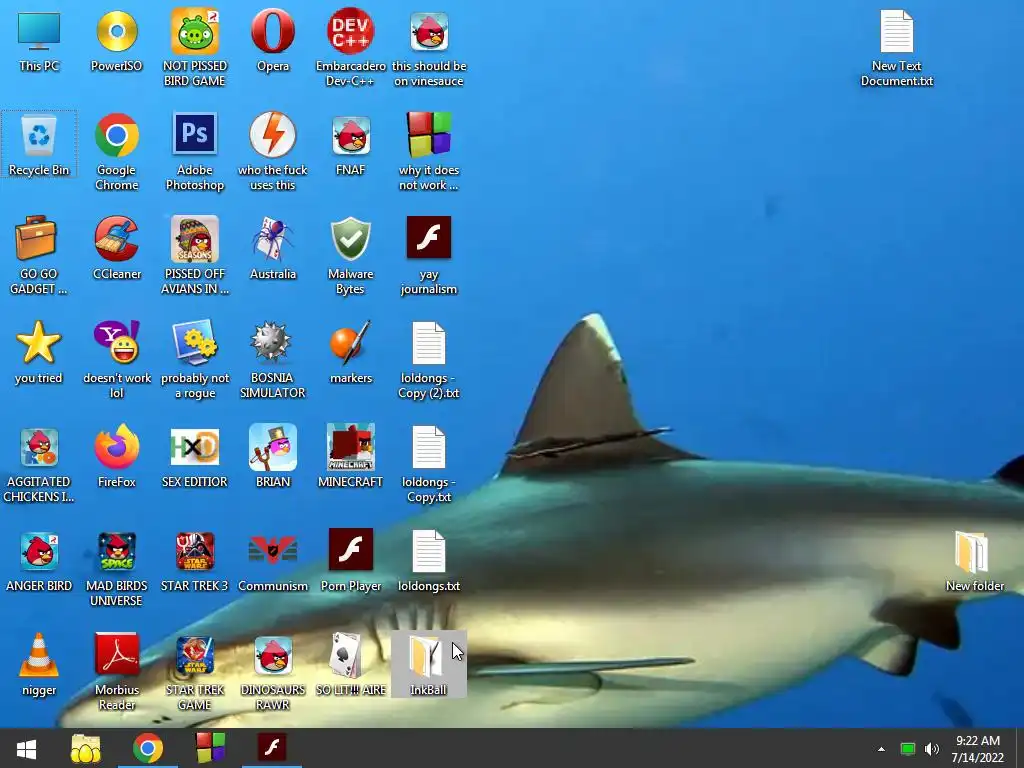Click the NOT PISSED BIRD GAME shortcut

pos(195,48)
